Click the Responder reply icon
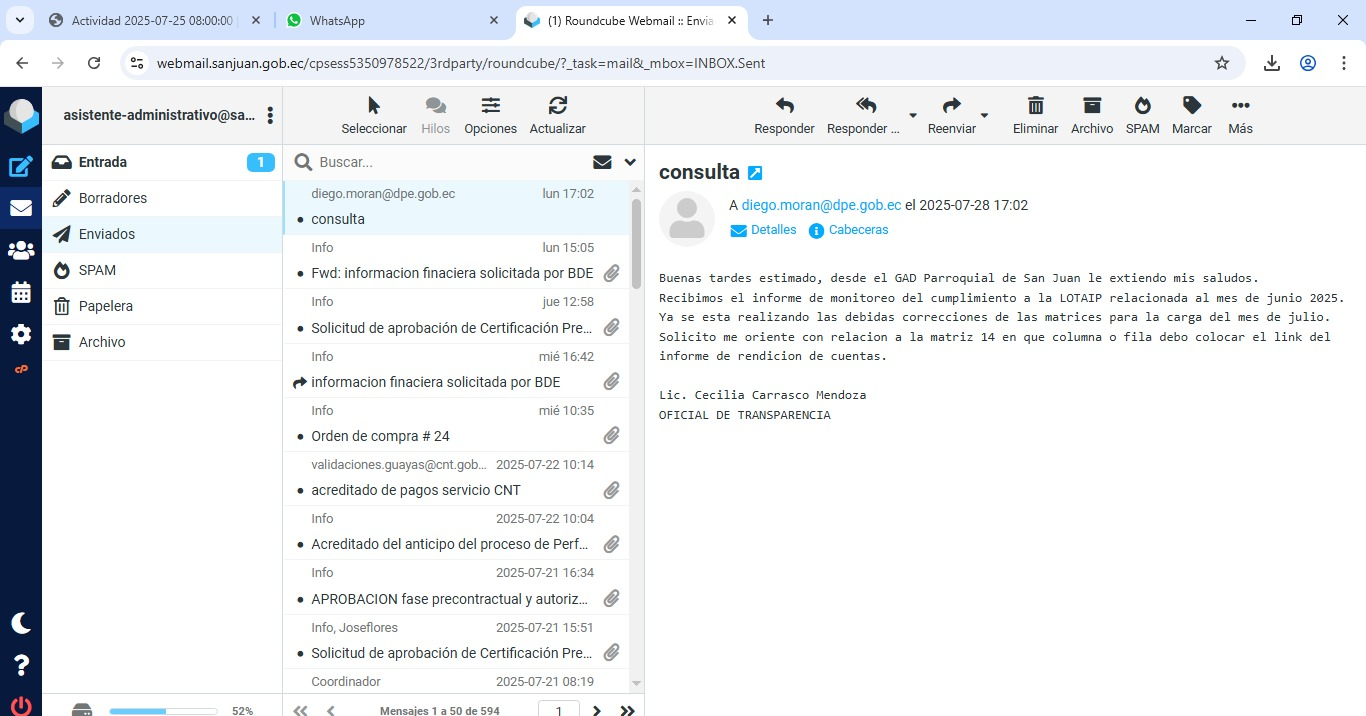1366x716 pixels. [784, 106]
